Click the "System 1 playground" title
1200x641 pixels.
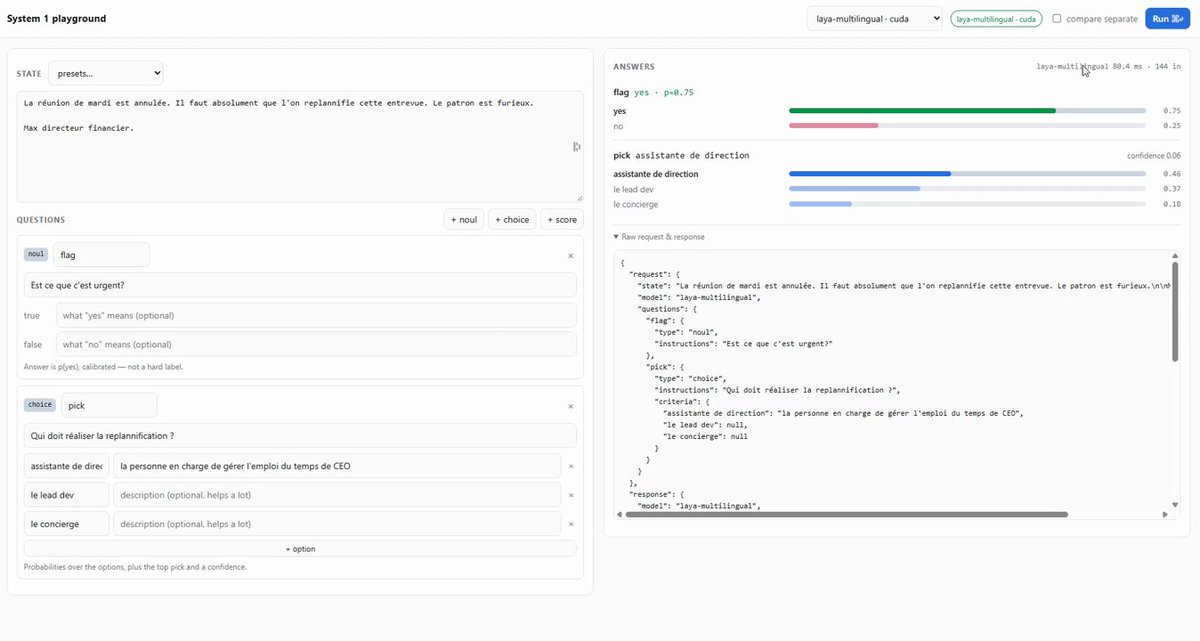pos(56,19)
